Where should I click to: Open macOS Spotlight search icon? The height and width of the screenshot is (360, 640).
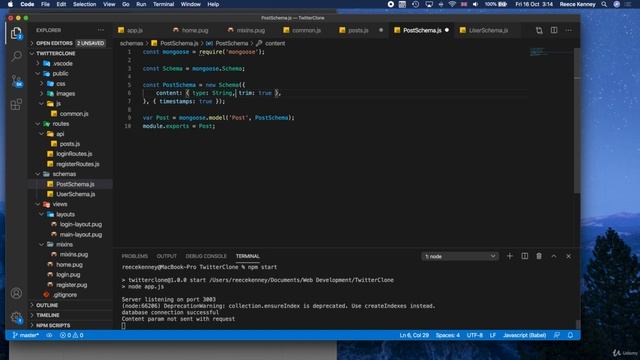pyautogui.click(x=604, y=4)
